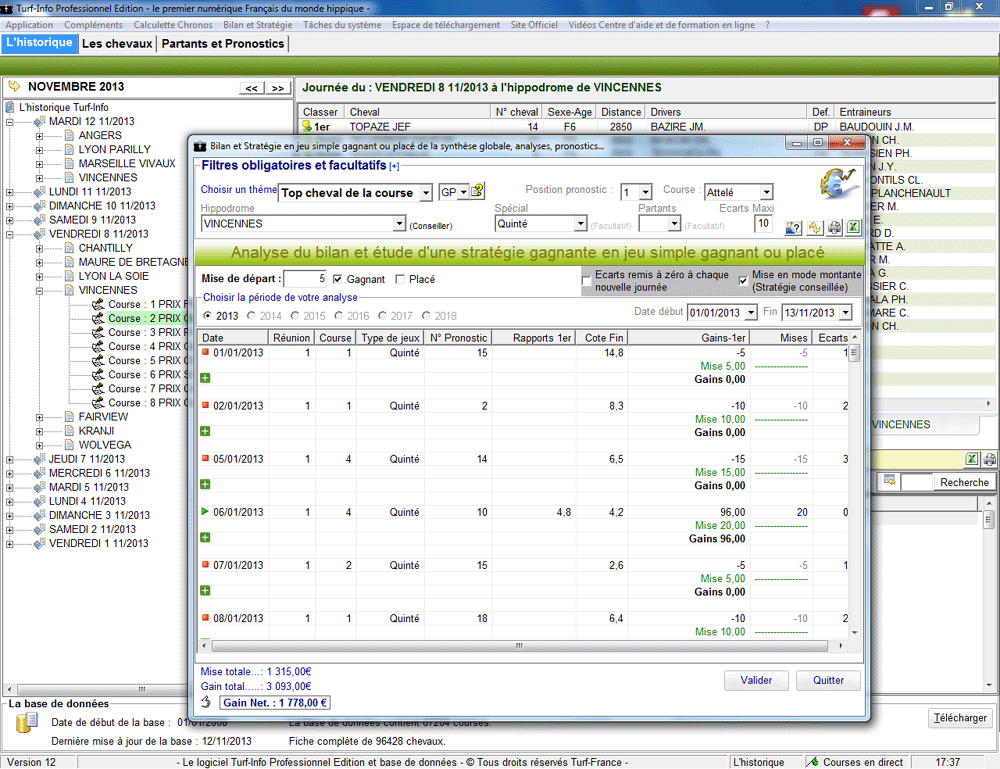Switch to Partants et Pronostics tab
Viewport: 1000px width, 769px height.
[x=223, y=43]
